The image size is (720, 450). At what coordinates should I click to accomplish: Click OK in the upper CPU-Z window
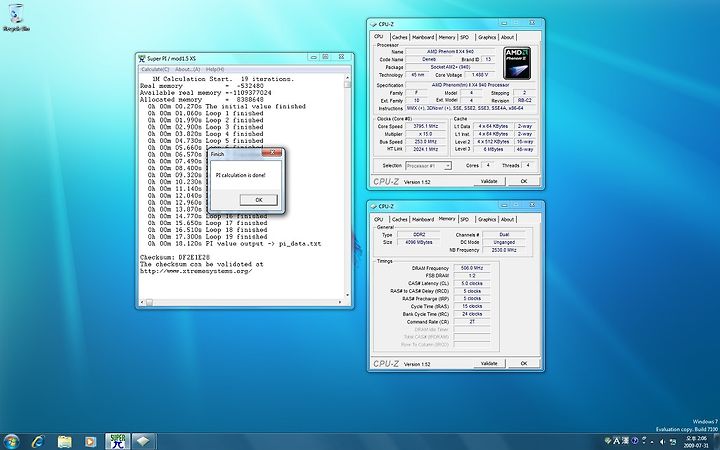point(524,181)
